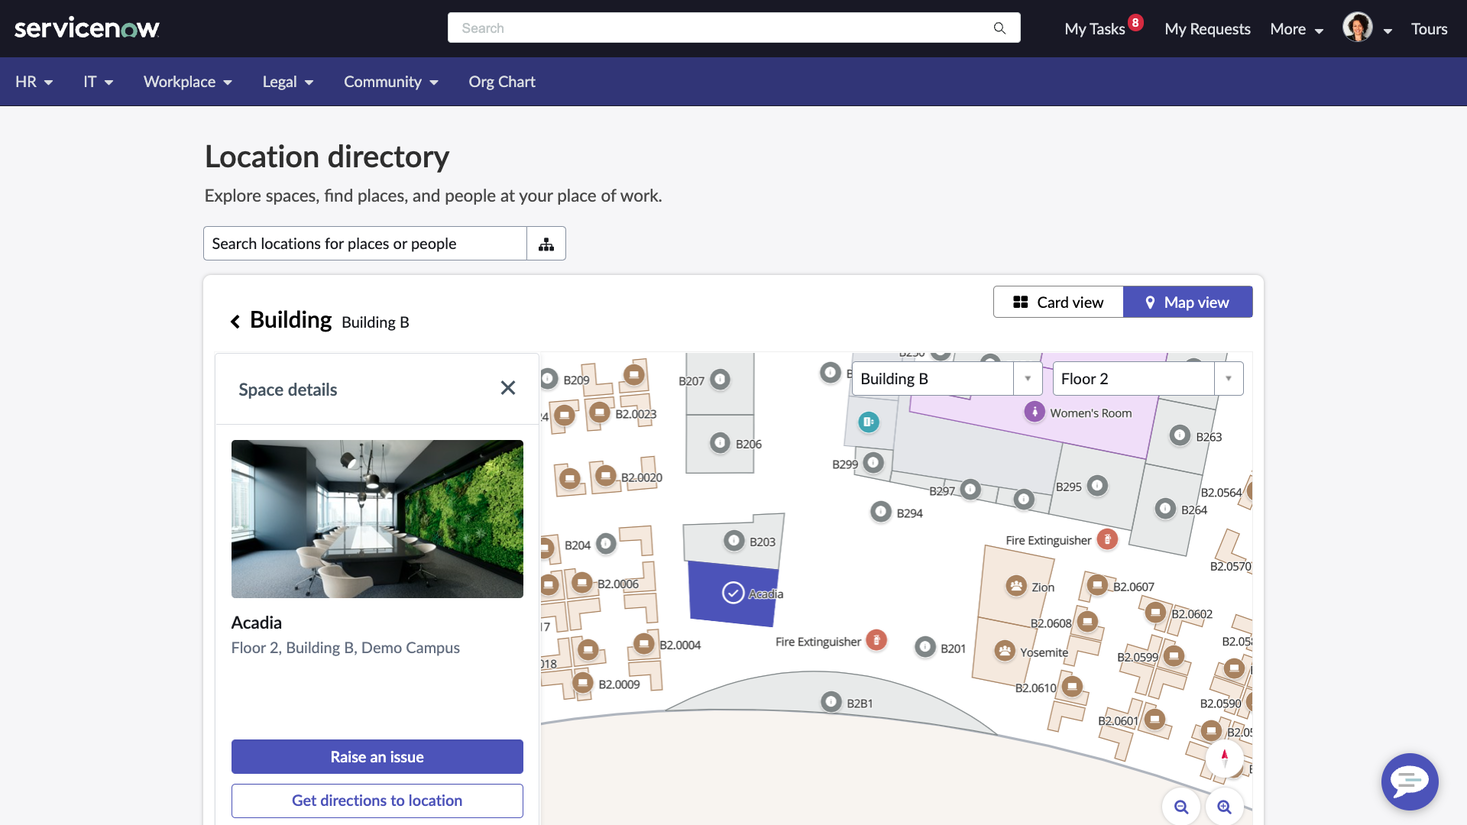Click the Search locations for places field
This screenshot has width=1467, height=825.
click(364, 243)
